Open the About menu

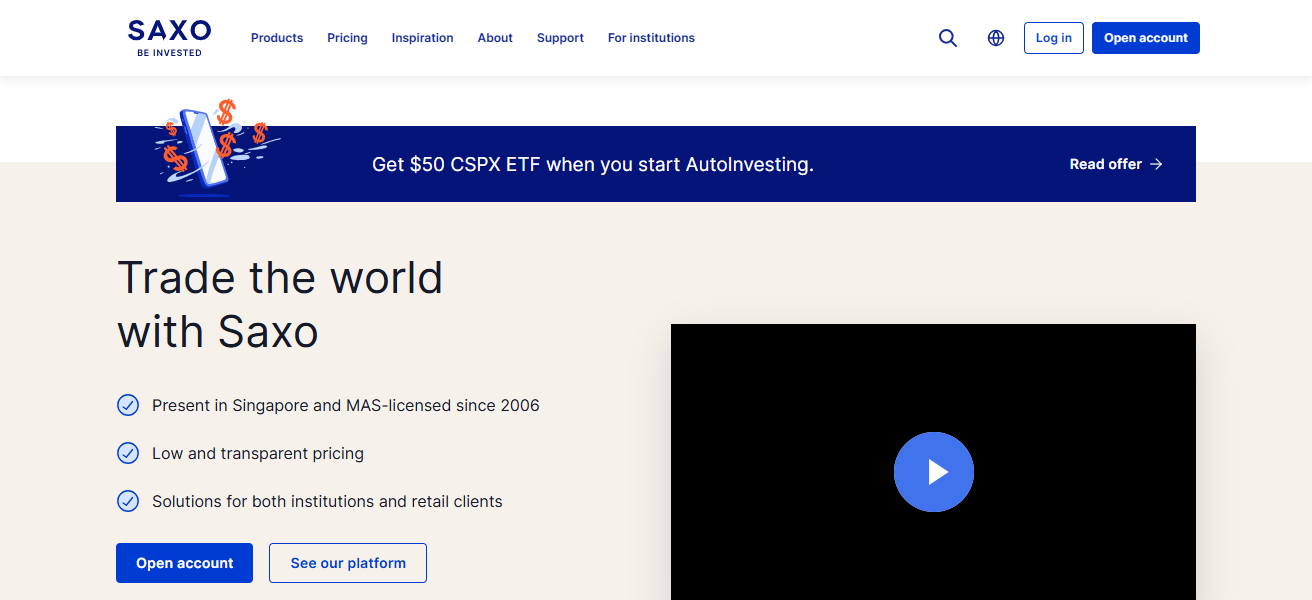click(495, 38)
